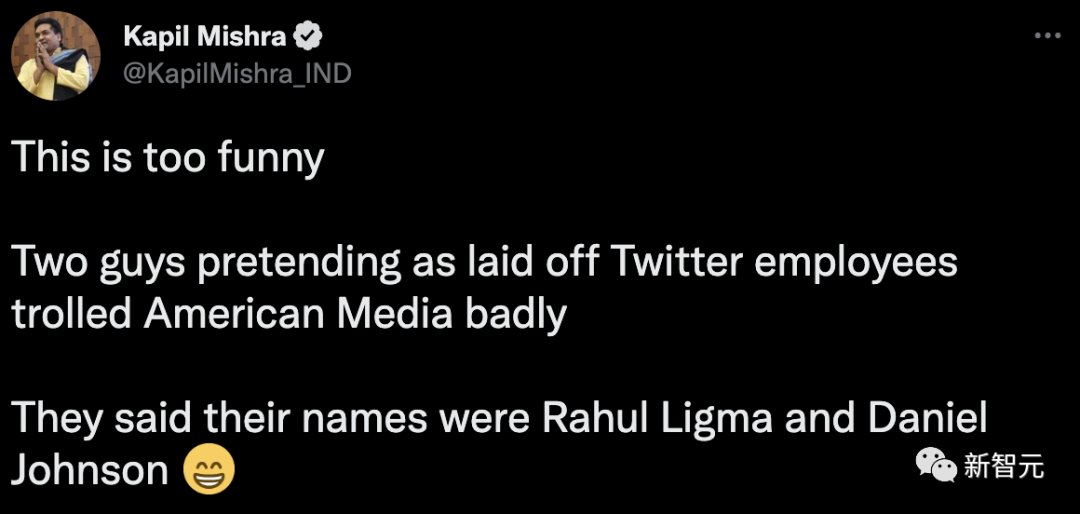Click the word "Twitter" in the tweet
This screenshot has width=1080, height=514.
click(x=680, y=262)
